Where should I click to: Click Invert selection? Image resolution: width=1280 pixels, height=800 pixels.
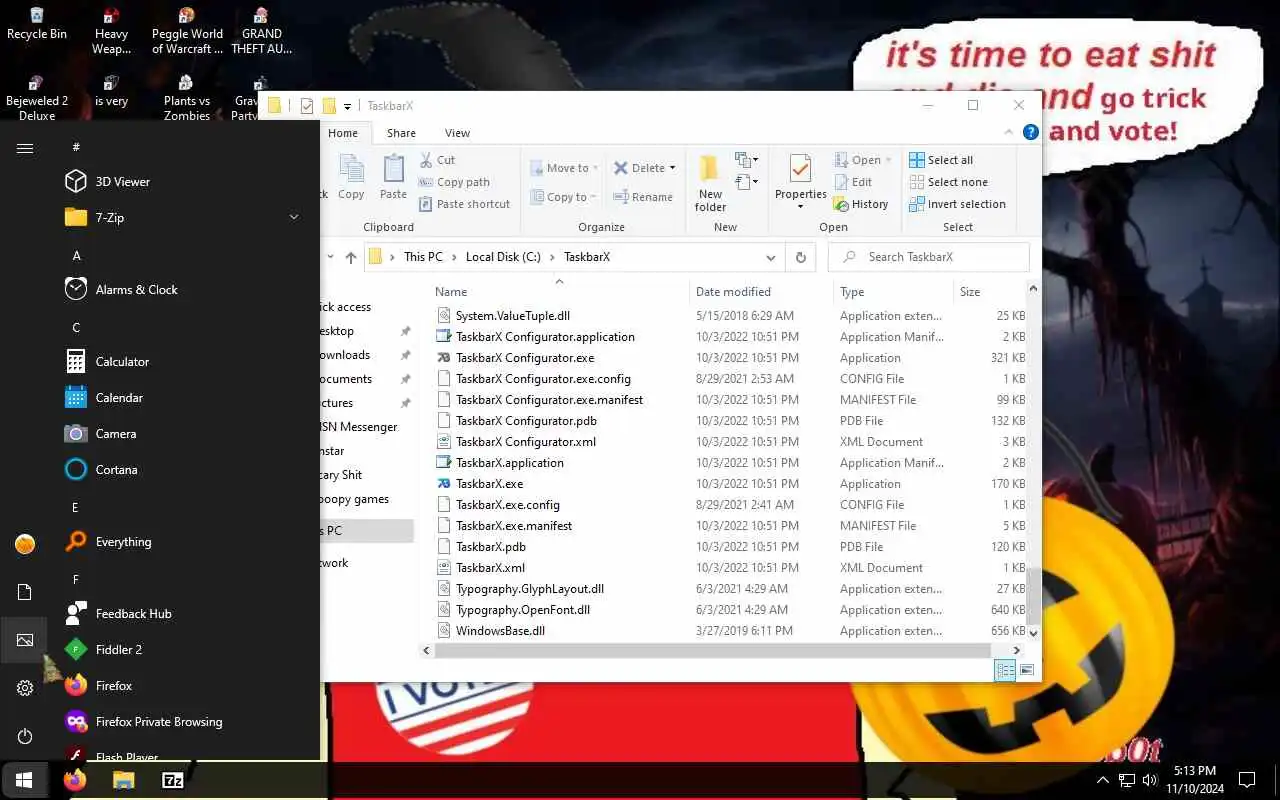(957, 204)
